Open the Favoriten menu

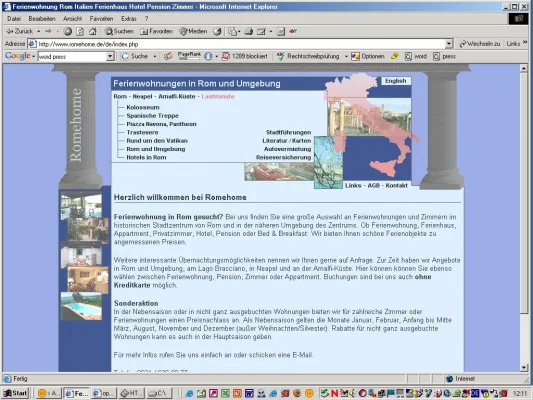tap(101, 19)
